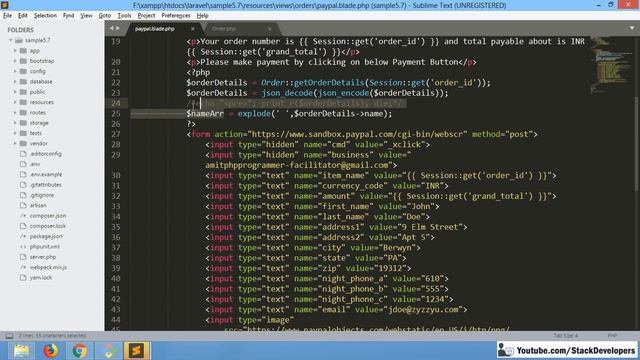Open the Help menu
640x360 pixels.
[202, 16]
